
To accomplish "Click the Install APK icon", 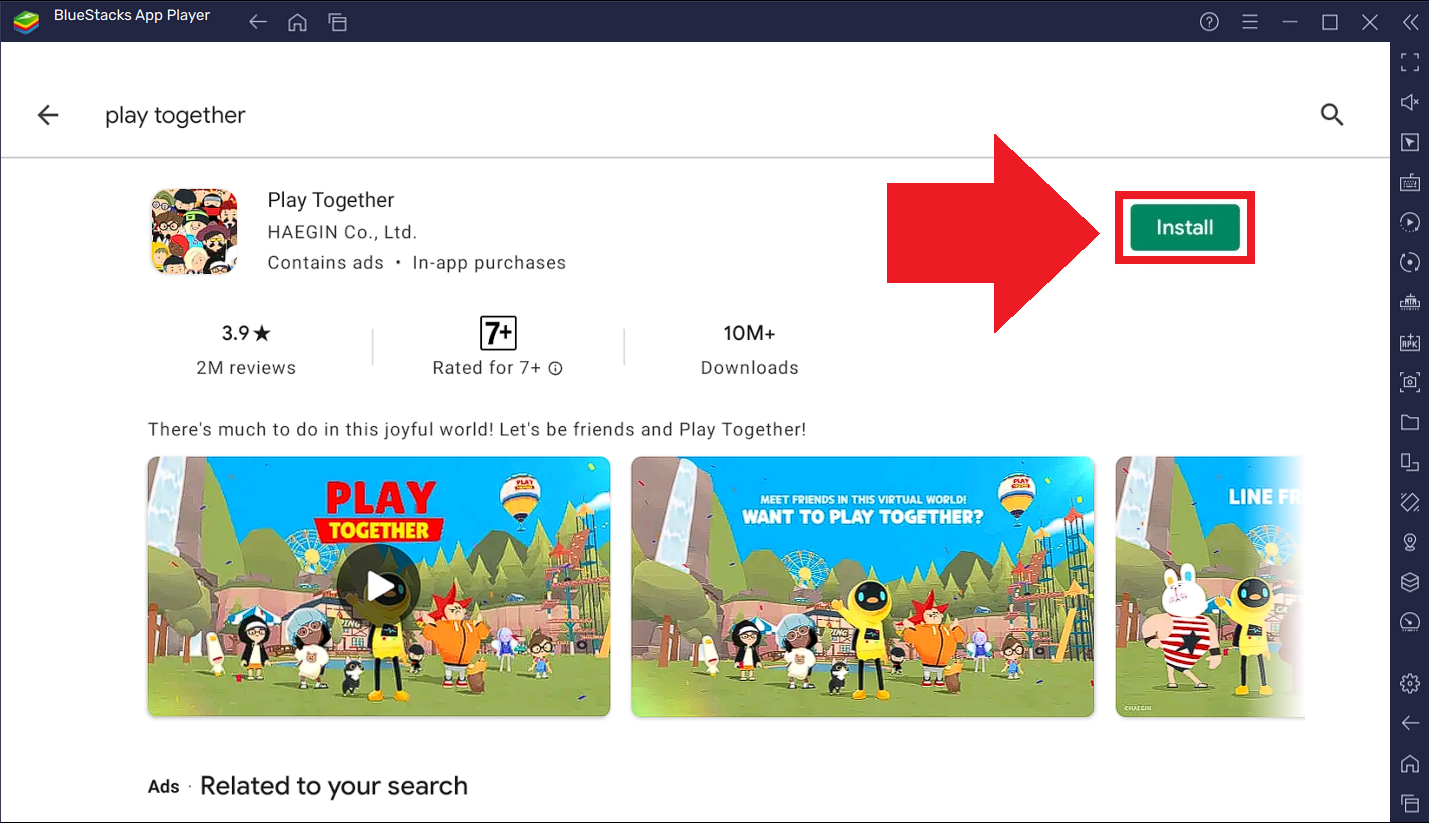I will coord(1410,342).
